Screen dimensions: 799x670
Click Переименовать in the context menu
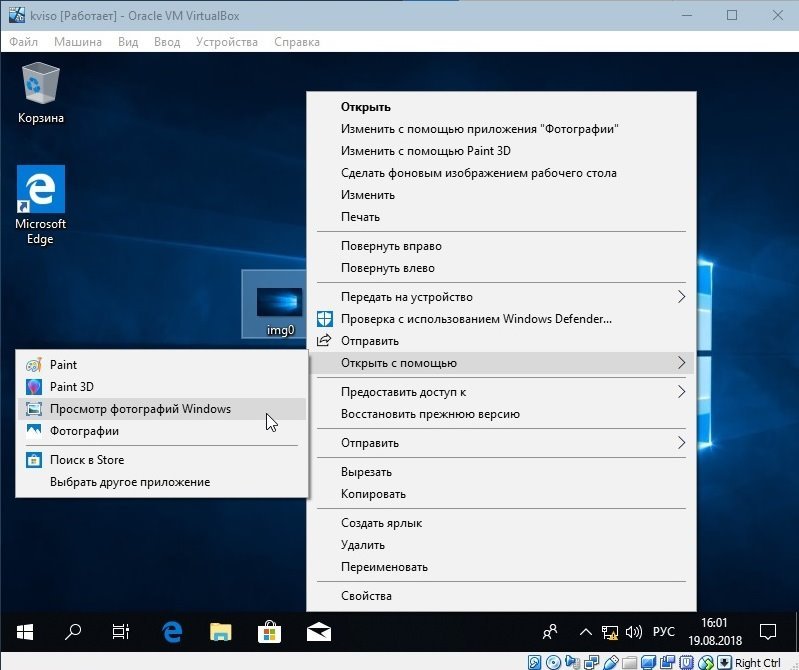pyautogui.click(x=501, y=567)
